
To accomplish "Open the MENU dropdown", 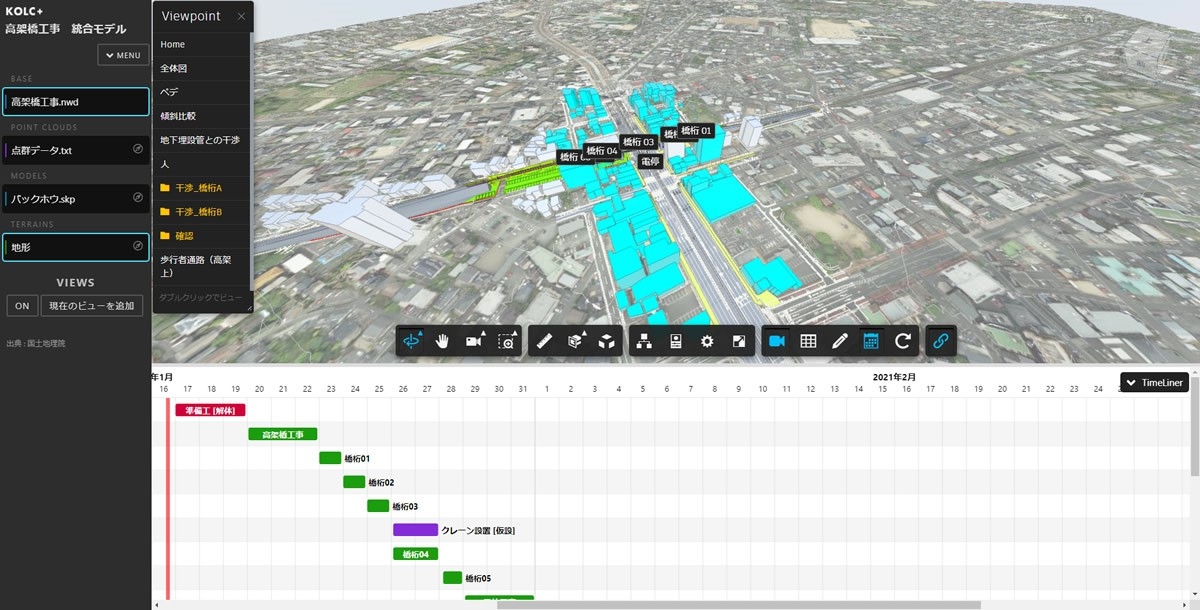I will [123, 56].
